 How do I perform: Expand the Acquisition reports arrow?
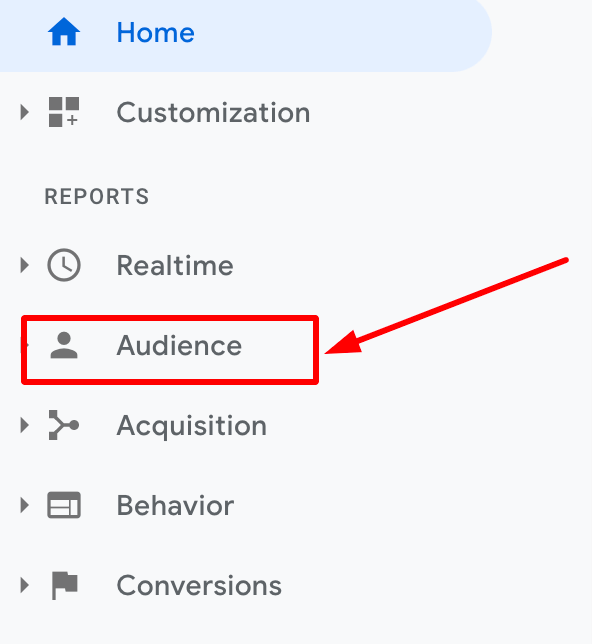pyautogui.click(x=25, y=425)
